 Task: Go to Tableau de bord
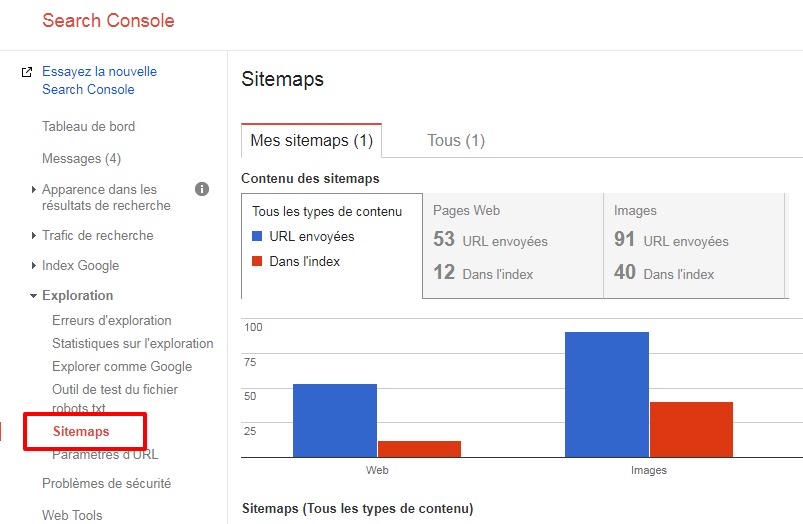pyautogui.click(x=89, y=127)
